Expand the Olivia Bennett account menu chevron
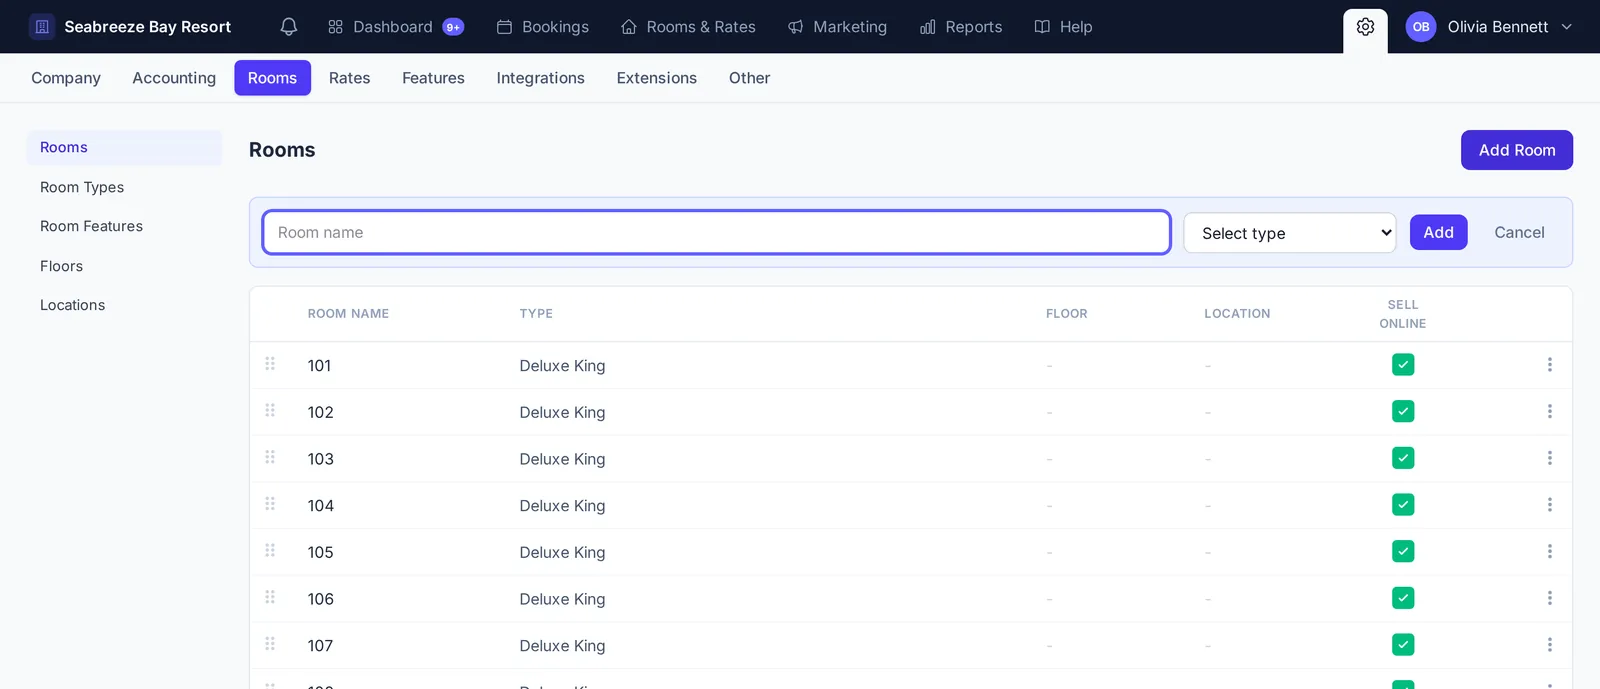This screenshot has height=689, width=1600. 1566,27
